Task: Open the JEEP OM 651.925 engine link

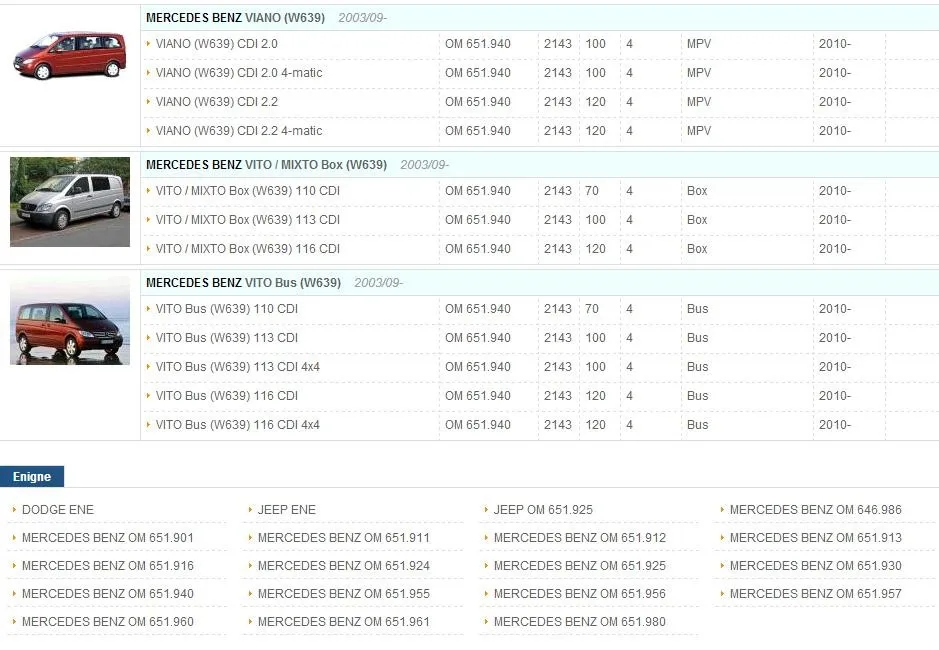Action: pyautogui.click(x=543, y=510)
